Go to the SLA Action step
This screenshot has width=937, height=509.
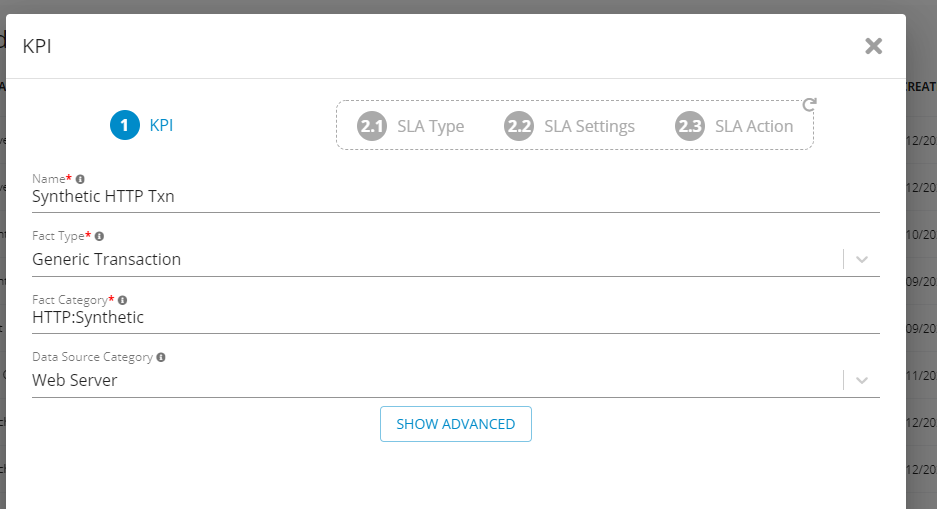point(753,127)
